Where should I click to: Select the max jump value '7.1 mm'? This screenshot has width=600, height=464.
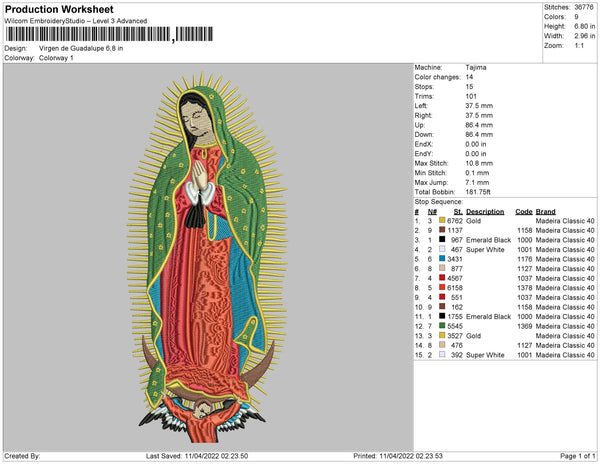(x=477, y=182)
